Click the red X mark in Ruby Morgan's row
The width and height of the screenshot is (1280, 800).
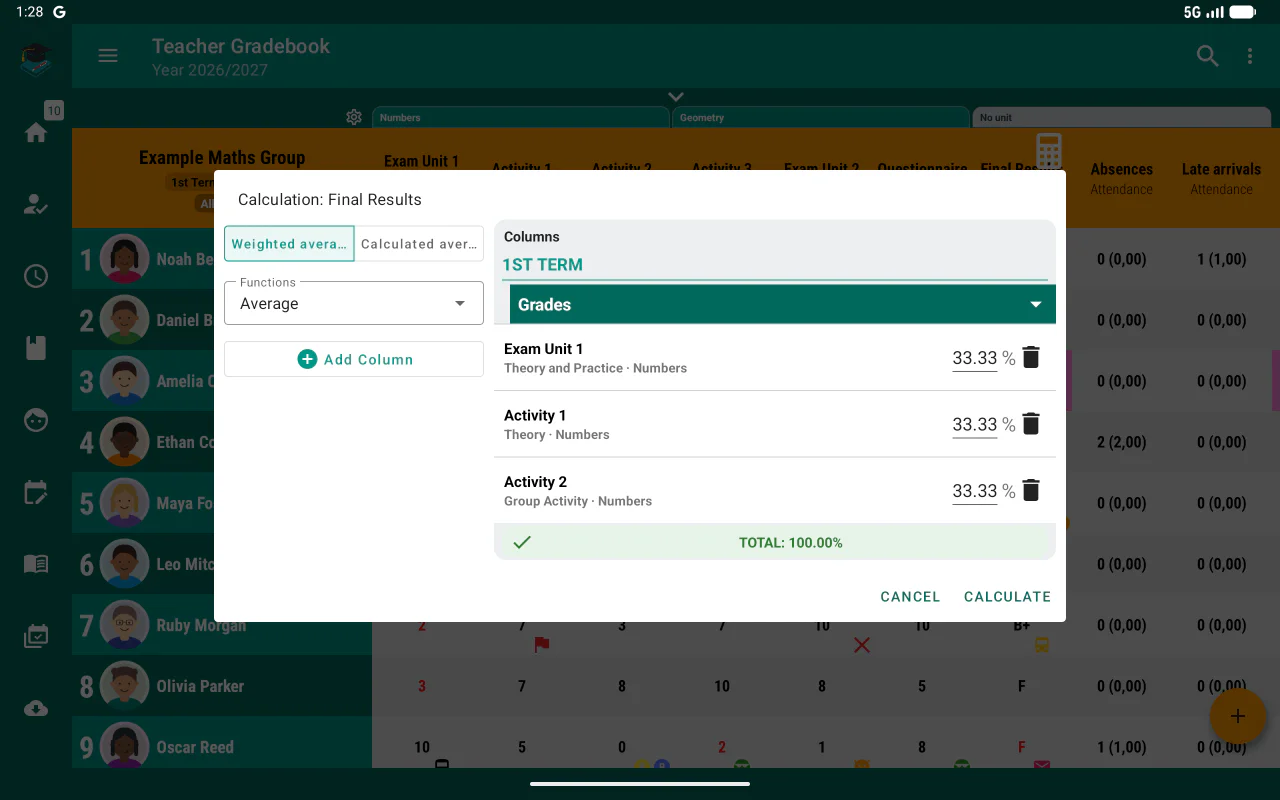tap(862, 645)
